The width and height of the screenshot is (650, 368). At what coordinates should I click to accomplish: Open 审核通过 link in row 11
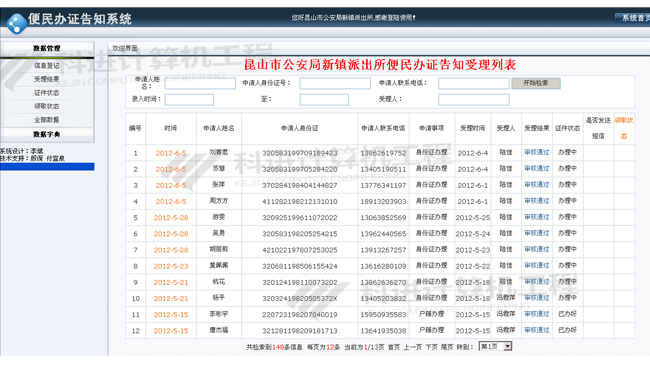pos(536,314)
